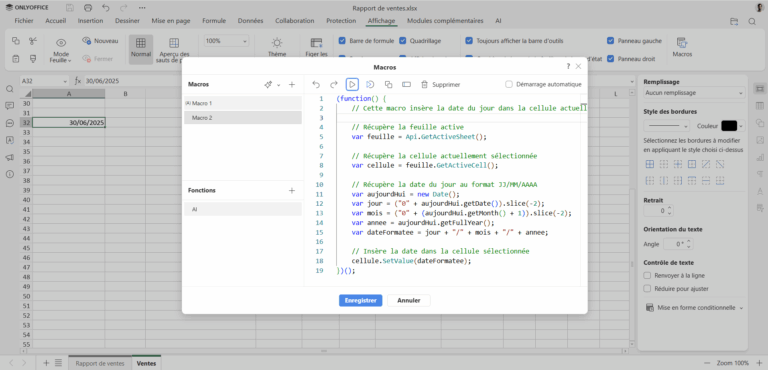Click Nouveau sheet view button

click(x=100, y=41)
